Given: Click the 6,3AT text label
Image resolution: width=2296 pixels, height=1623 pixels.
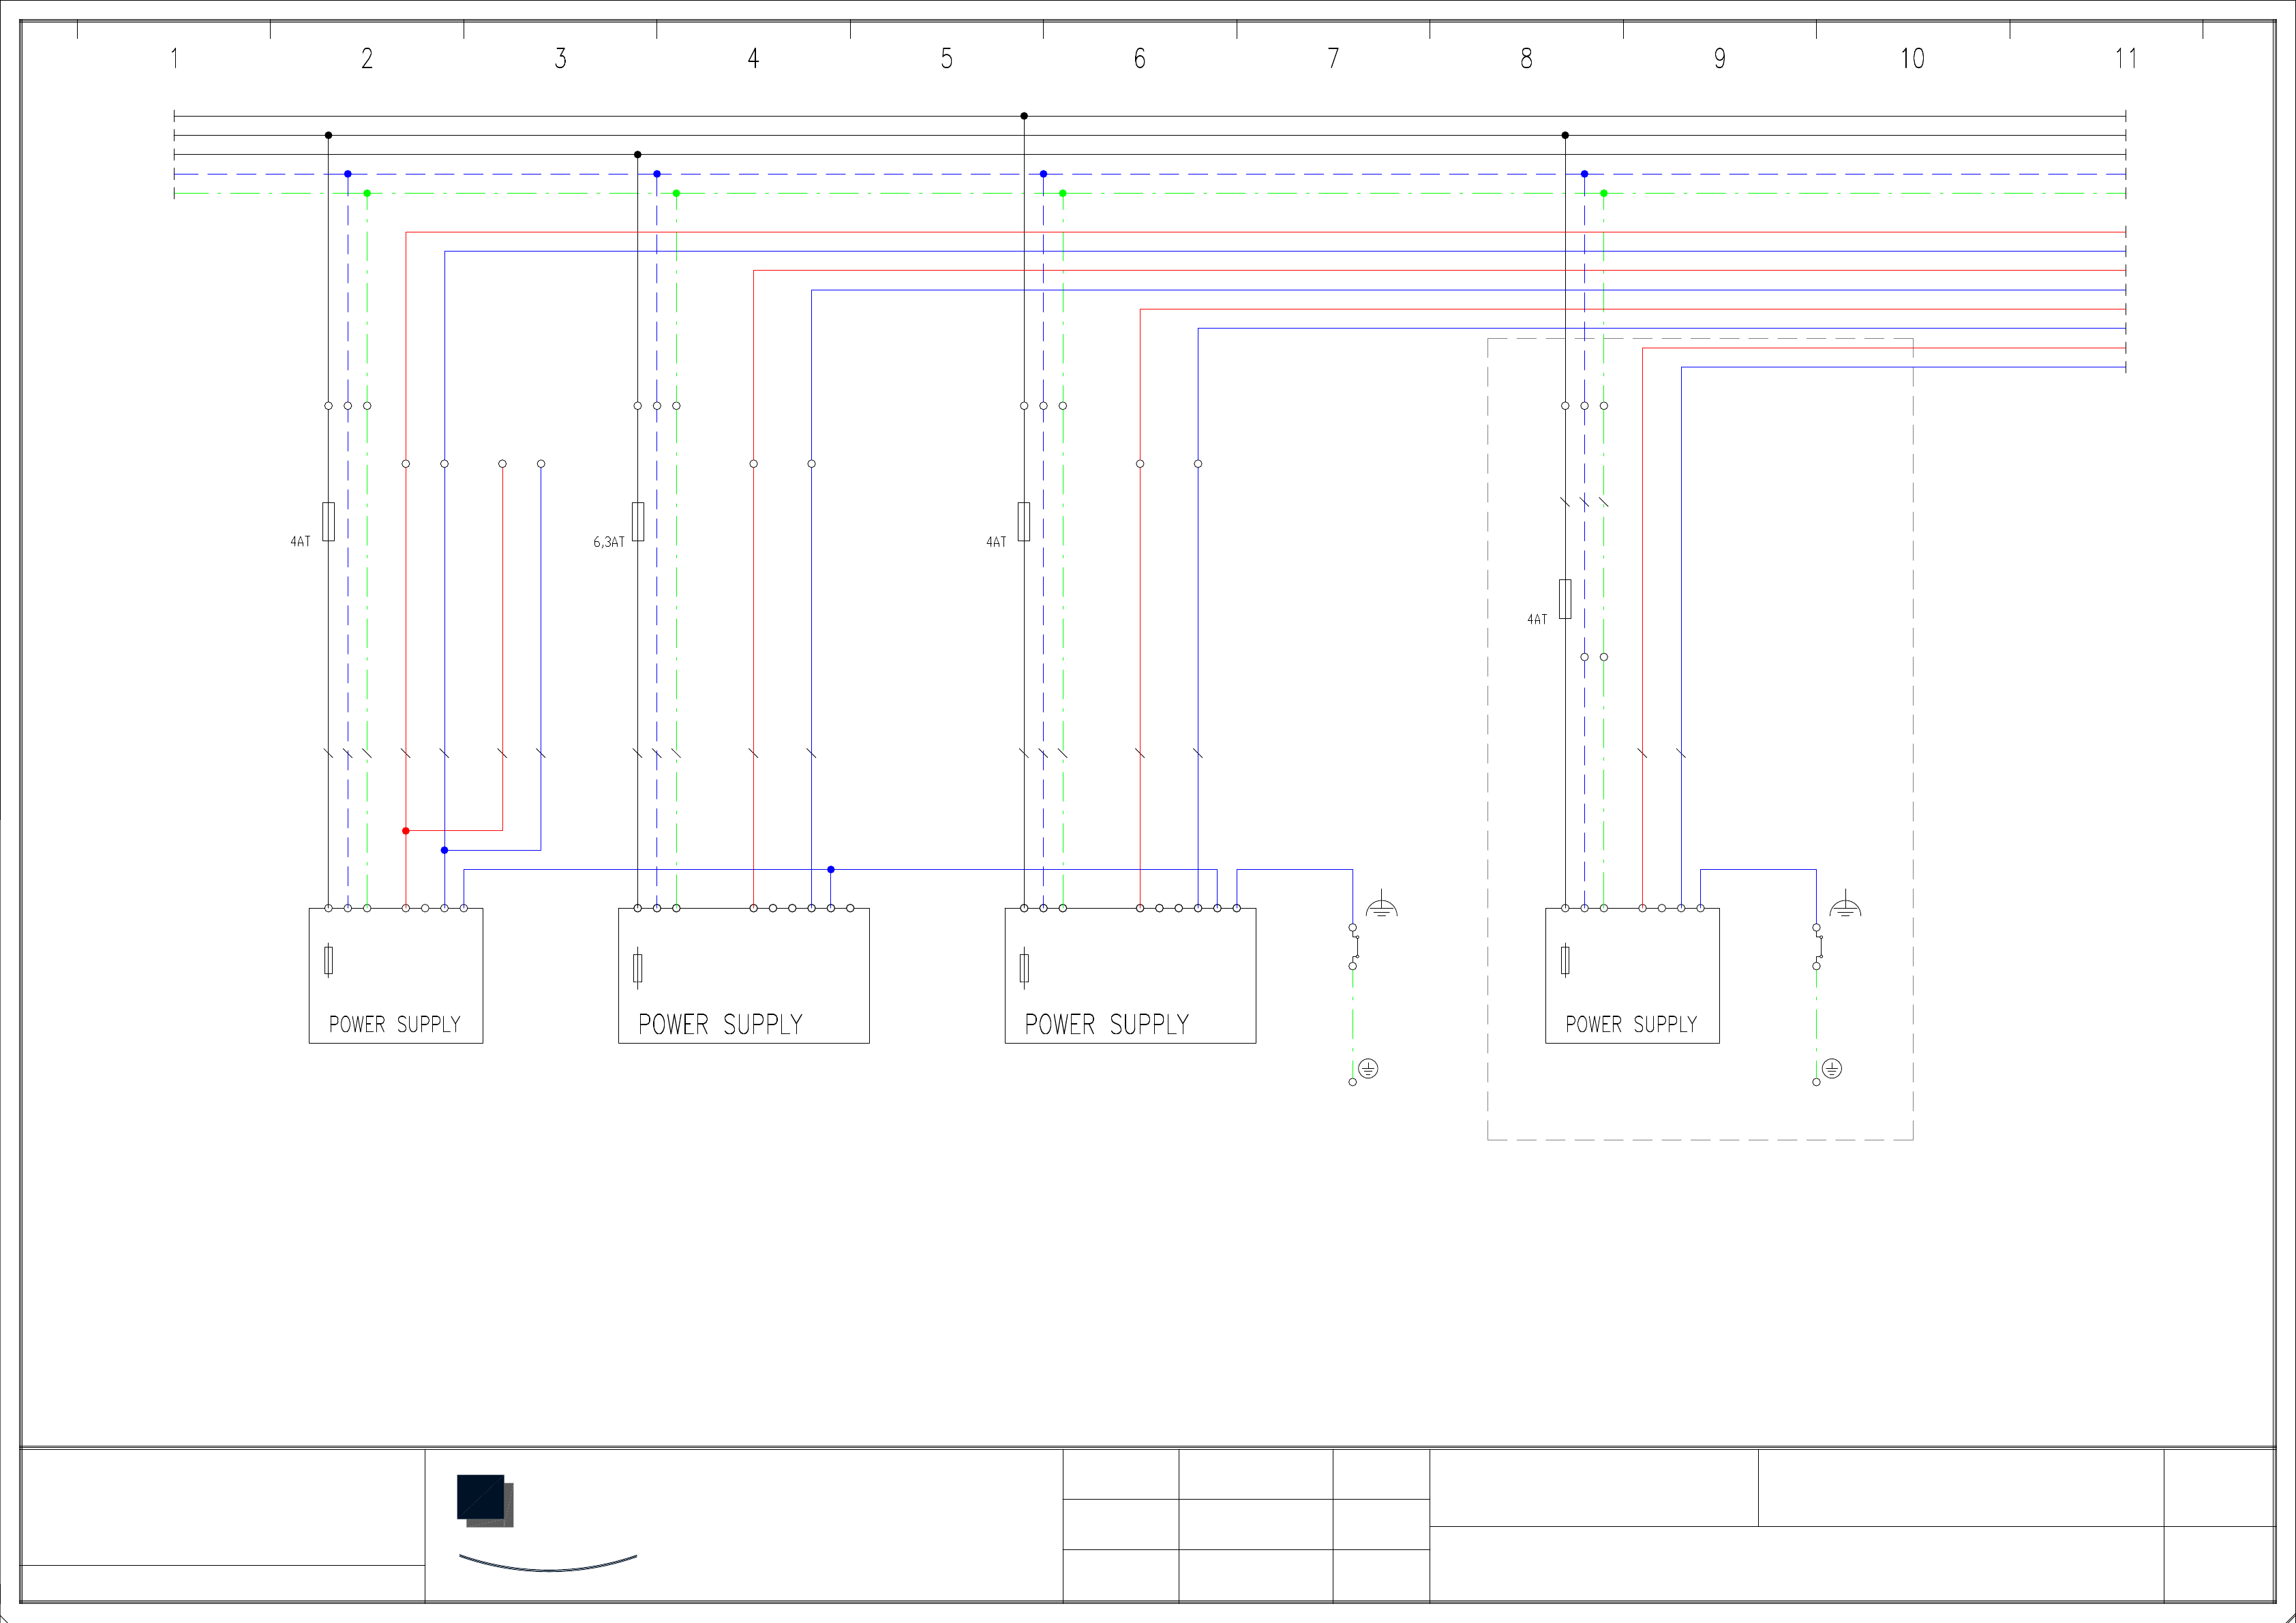Looking at the screenshot, I should [x=608, y=542].
